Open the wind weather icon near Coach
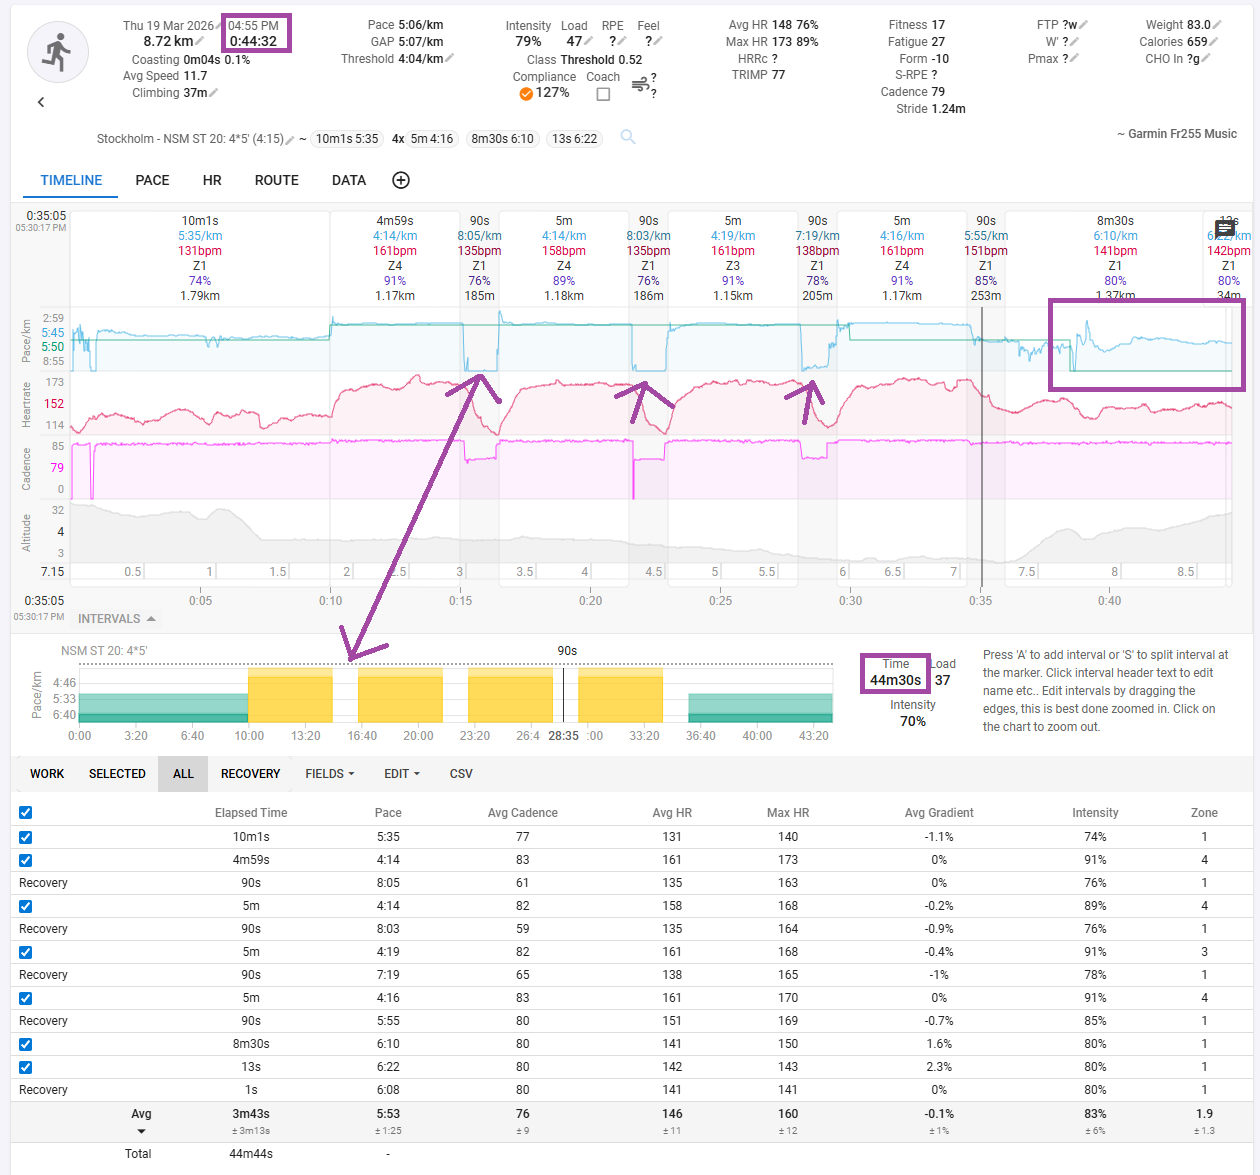This screenshot has width=1260, height=1175. coord(640,85)
